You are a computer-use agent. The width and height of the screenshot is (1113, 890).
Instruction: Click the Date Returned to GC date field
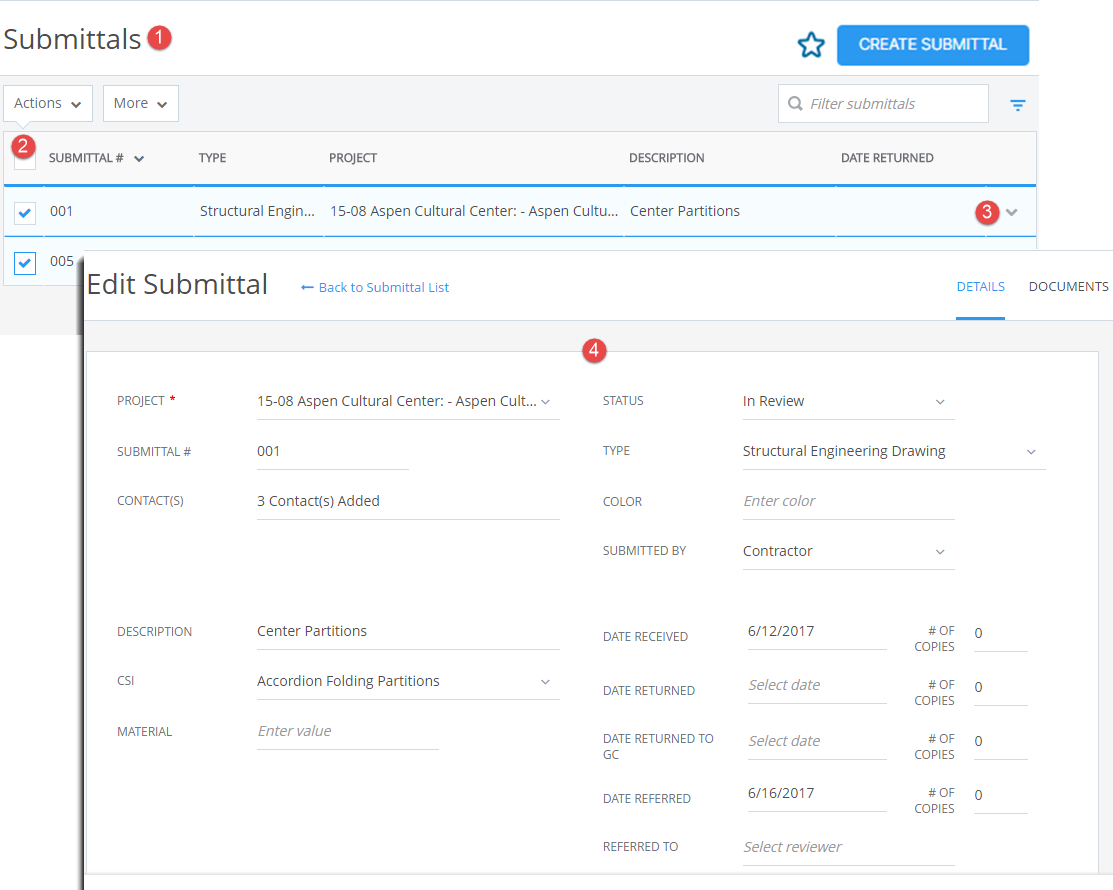(x=817, y=742)
